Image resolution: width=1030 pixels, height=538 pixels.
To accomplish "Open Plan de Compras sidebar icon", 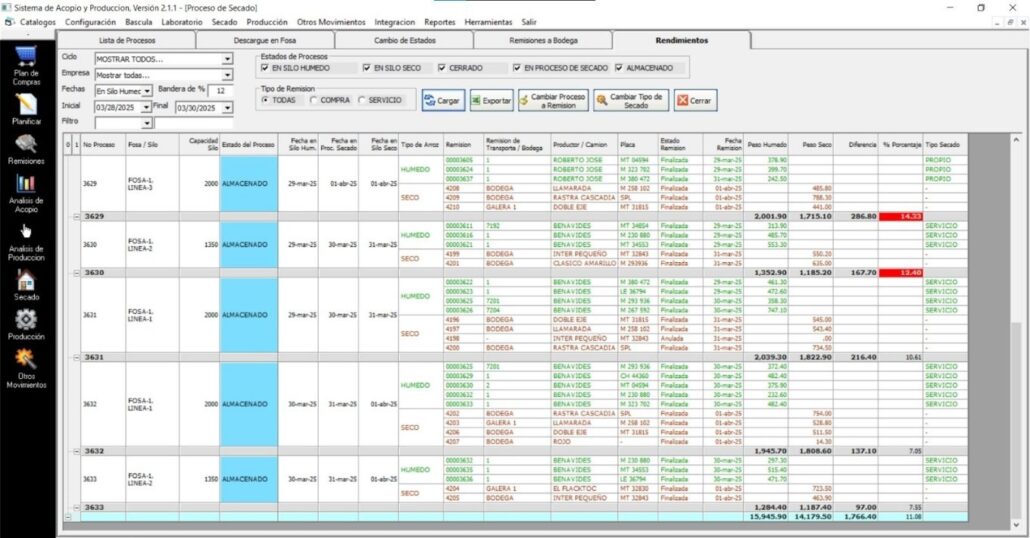I will (x=26, y=59).
